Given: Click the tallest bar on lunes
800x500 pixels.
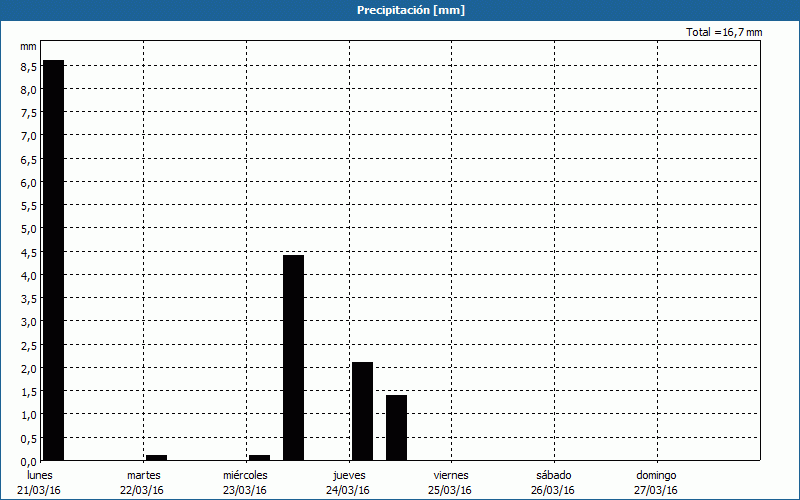Looking at the screenshot, I should click(x=53, y=260).
